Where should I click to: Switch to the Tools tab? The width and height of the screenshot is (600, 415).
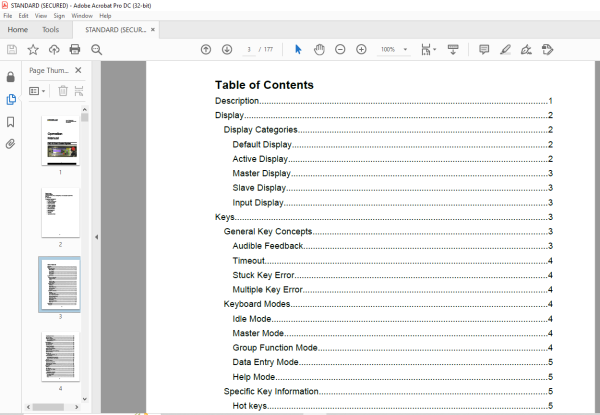click(51, 30)
